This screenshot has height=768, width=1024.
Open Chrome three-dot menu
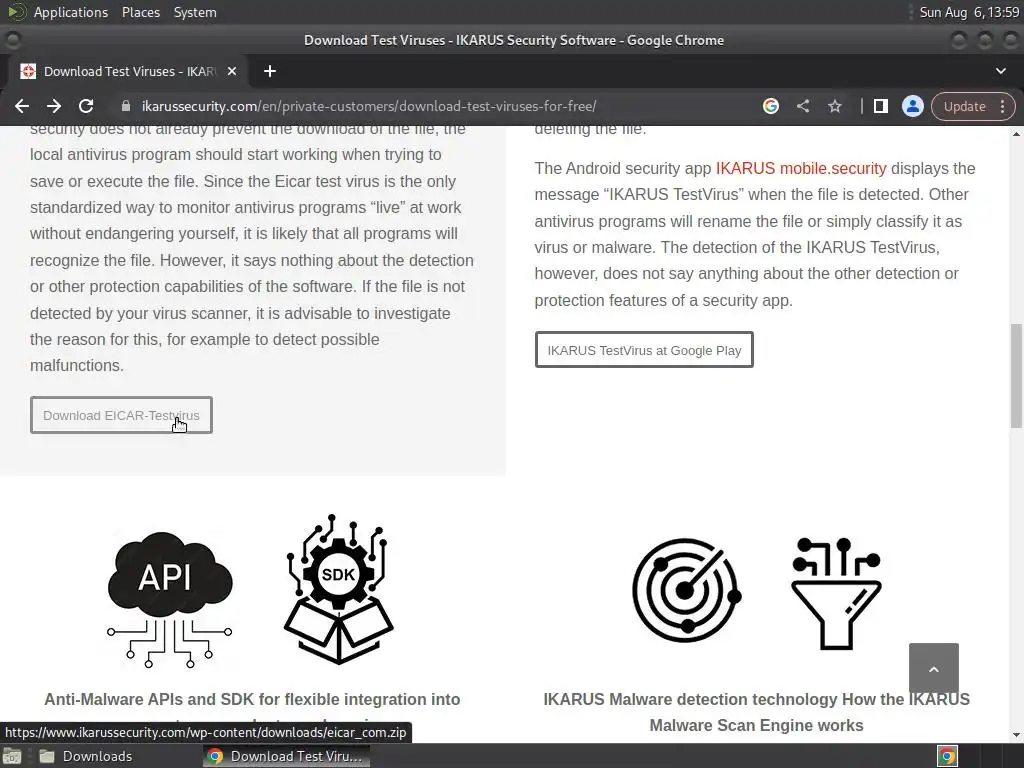coord(1002,106)
